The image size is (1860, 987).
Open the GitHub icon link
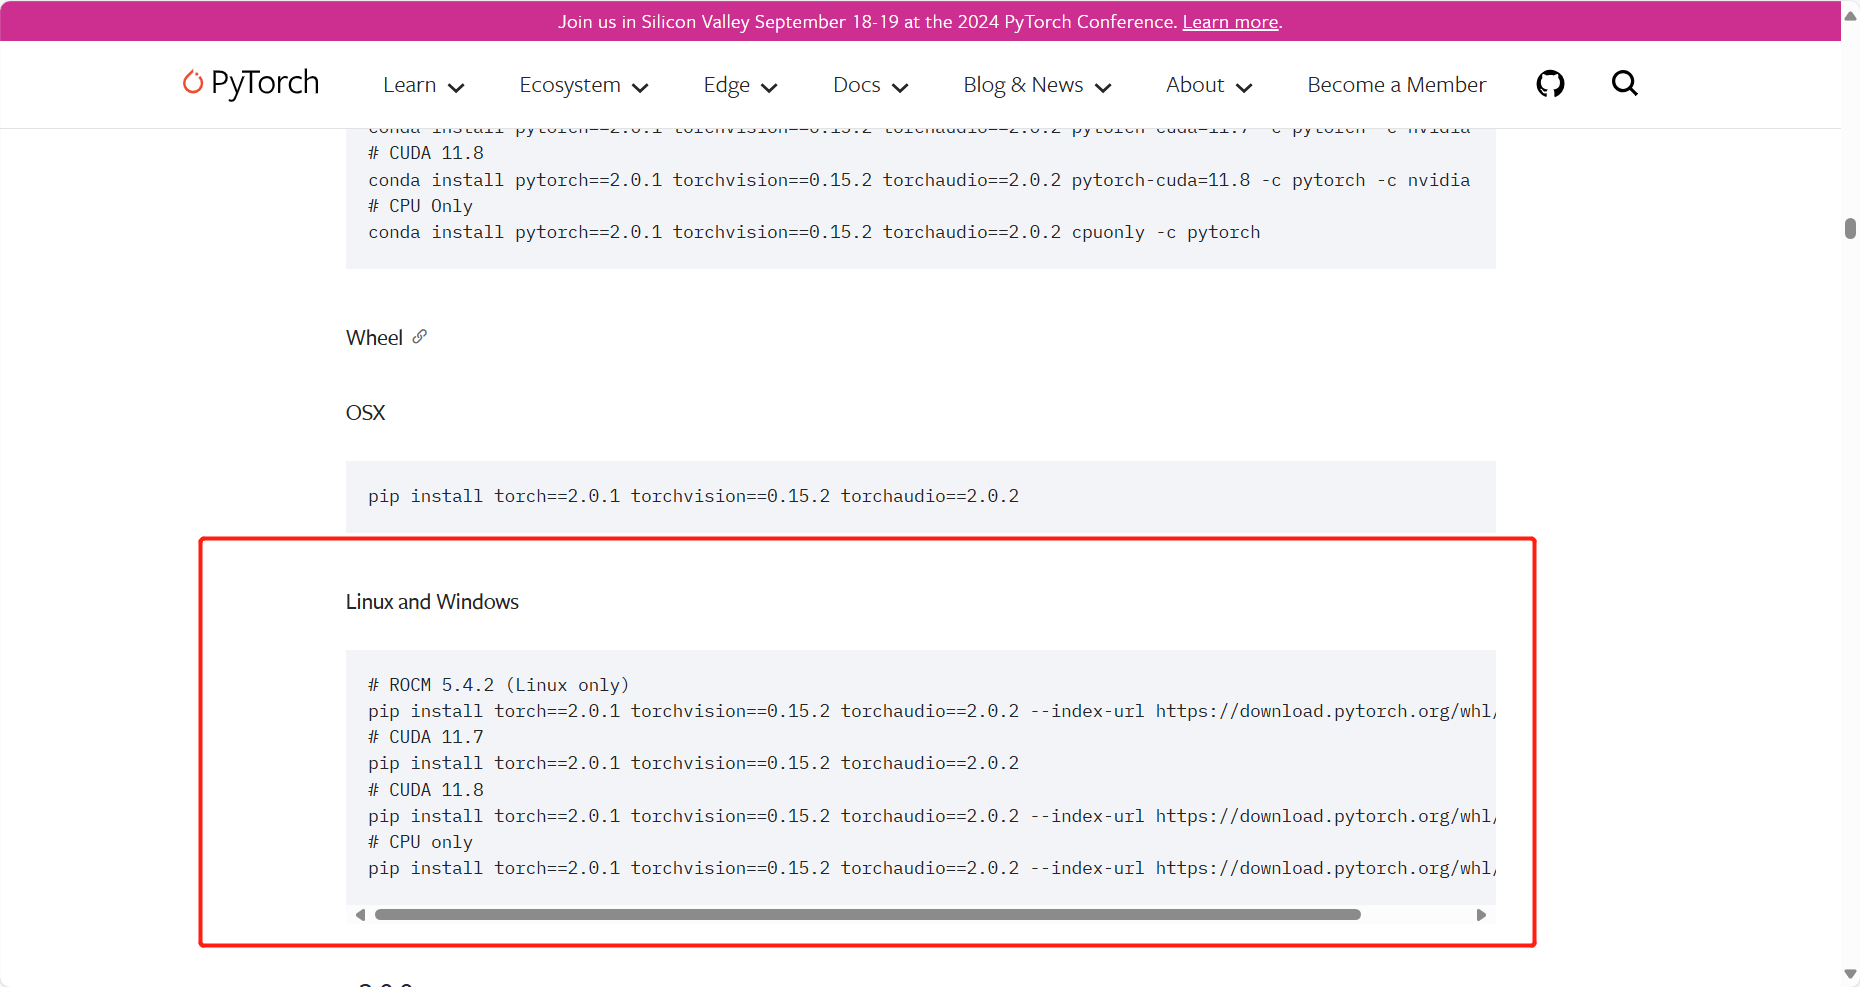point(1550,84)
